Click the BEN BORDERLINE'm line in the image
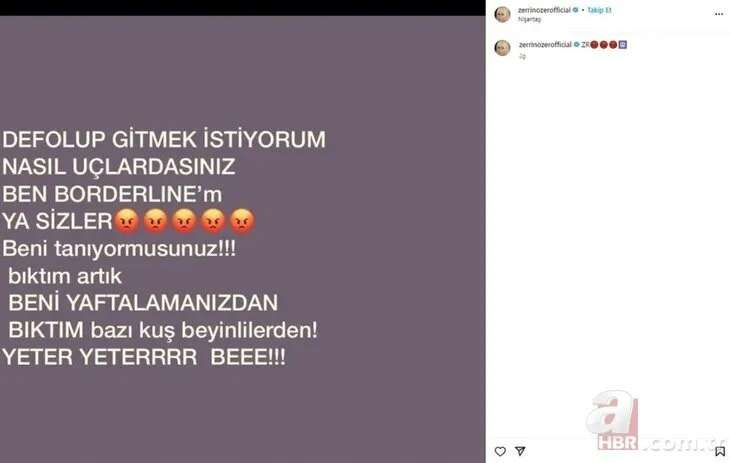Screen dimensions: 730x463 [112, 194]
